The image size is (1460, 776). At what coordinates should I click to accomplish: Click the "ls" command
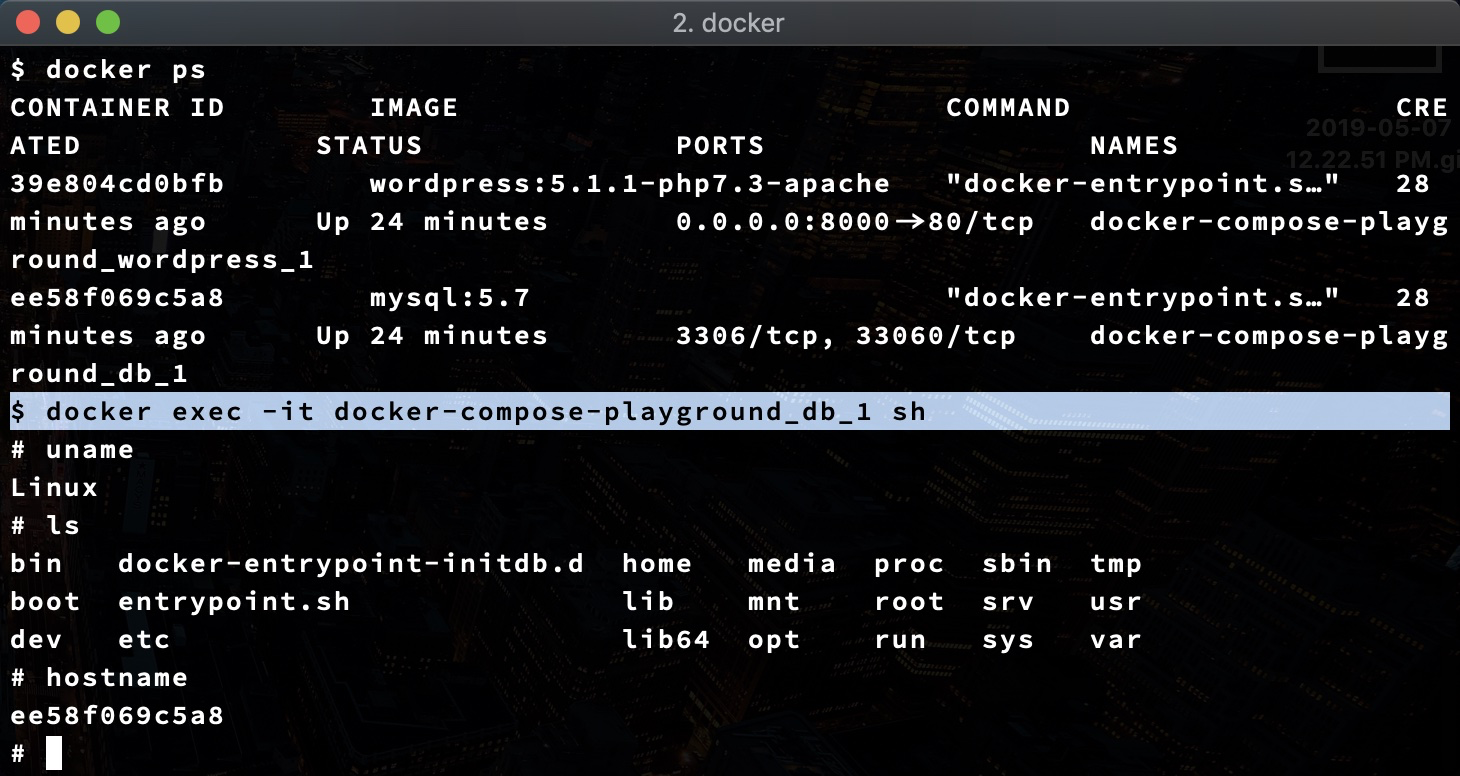[63, 526]
